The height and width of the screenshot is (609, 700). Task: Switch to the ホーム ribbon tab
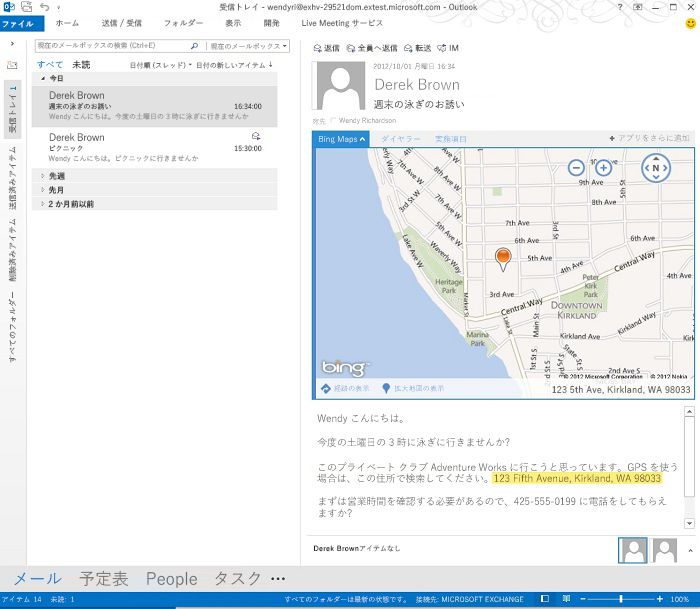coord(67,23)
